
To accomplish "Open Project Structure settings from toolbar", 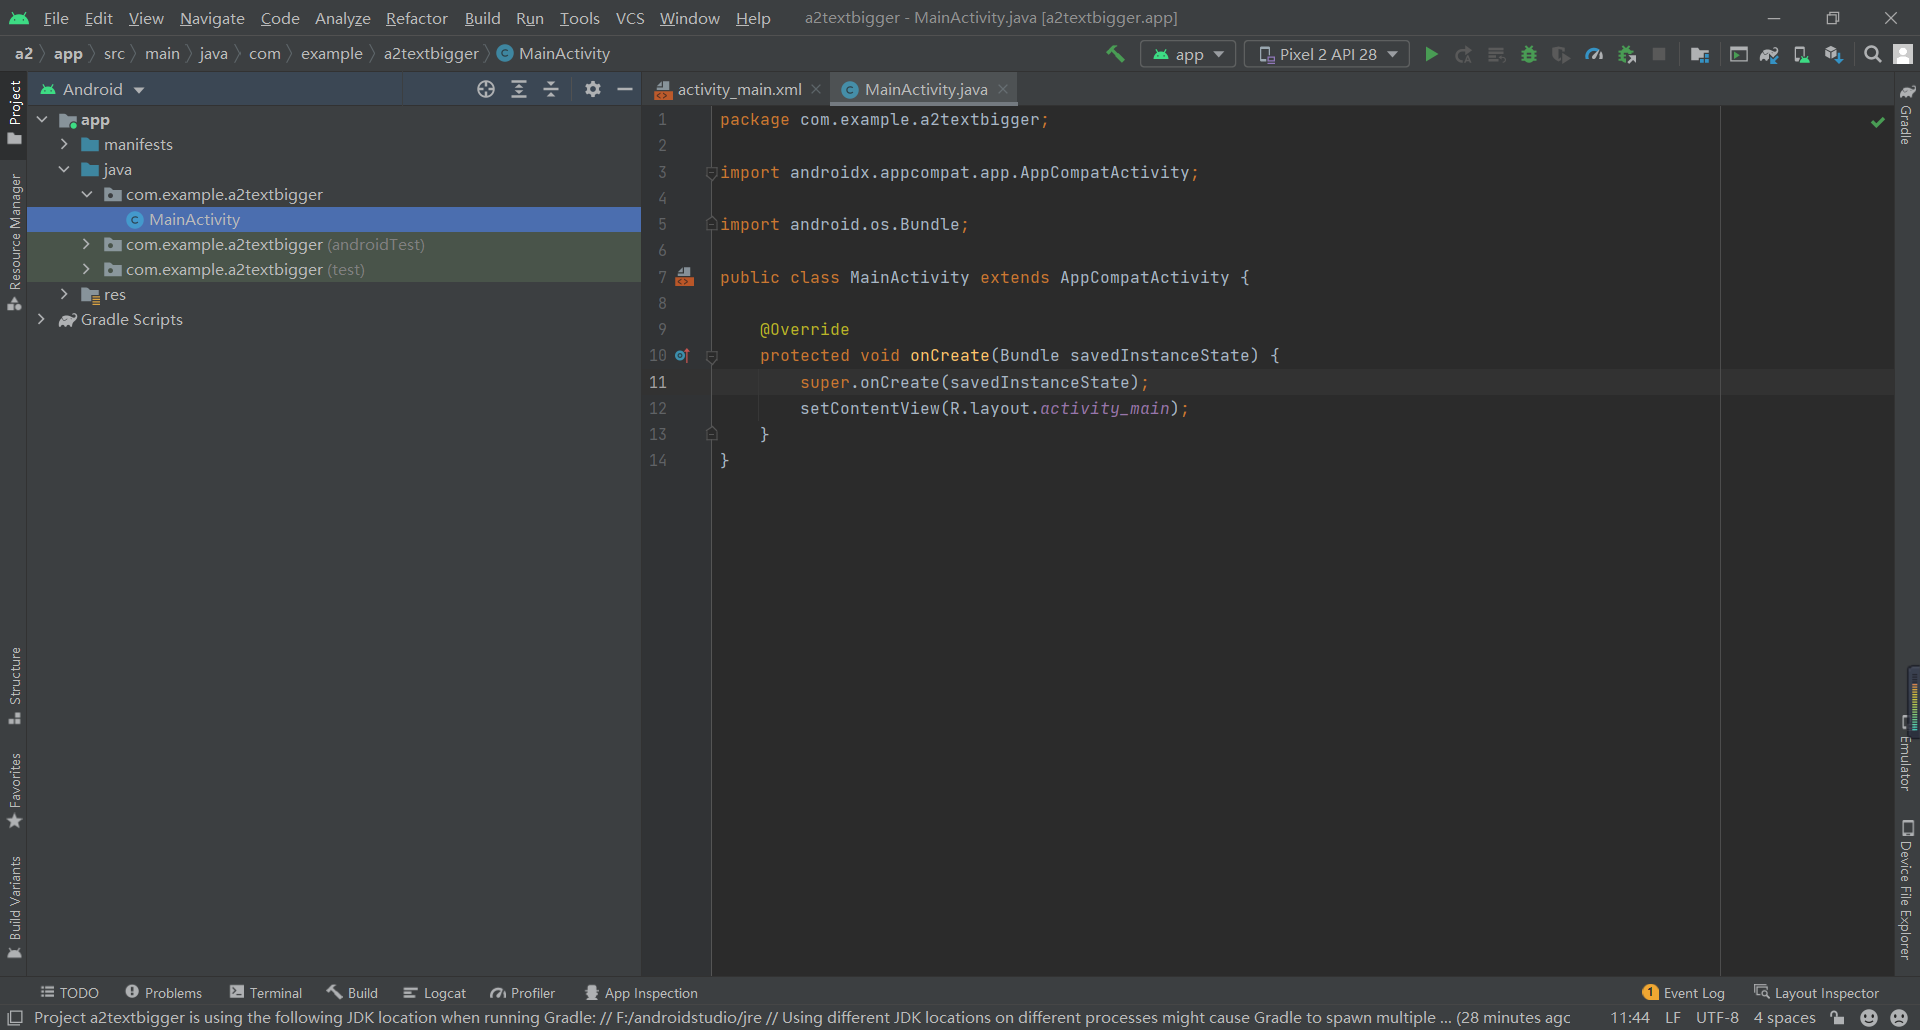I will click(1700, 54).
